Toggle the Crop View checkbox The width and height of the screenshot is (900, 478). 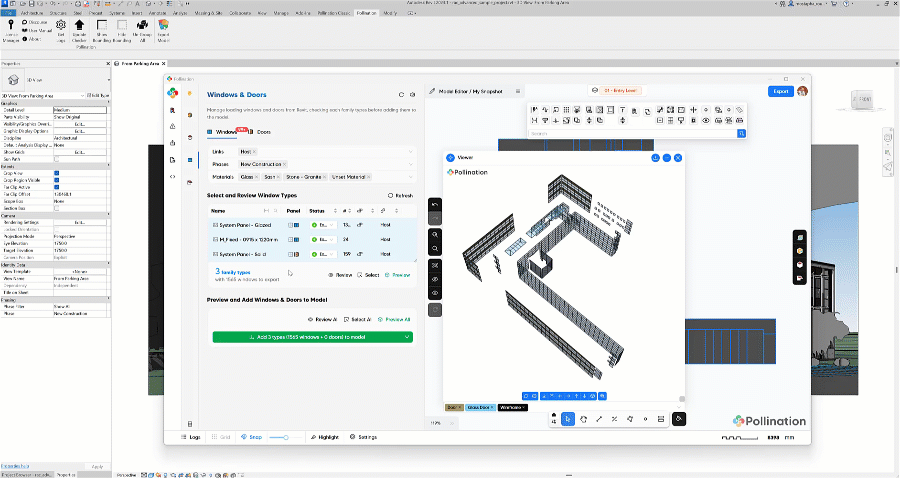pyautogui.click(x=56, y=172)
